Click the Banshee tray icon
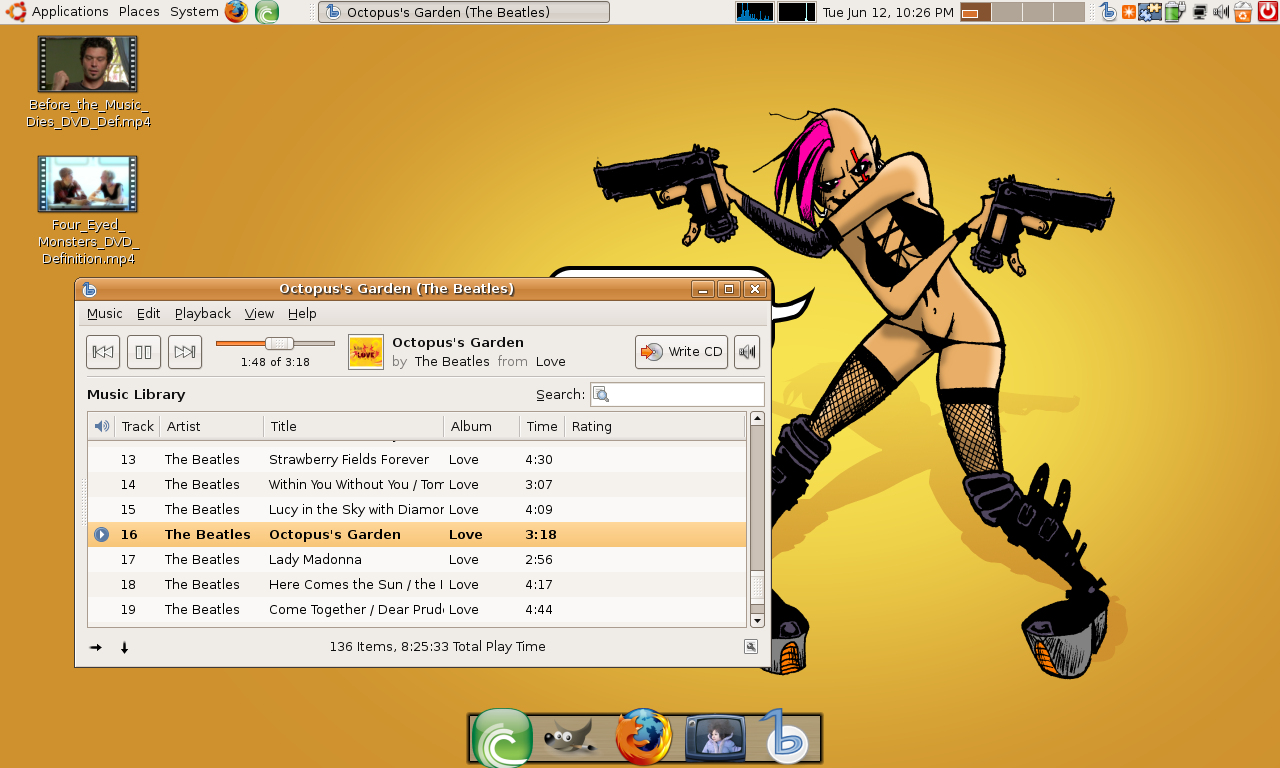This screenshot has width=1280, height=768. 1108,12
